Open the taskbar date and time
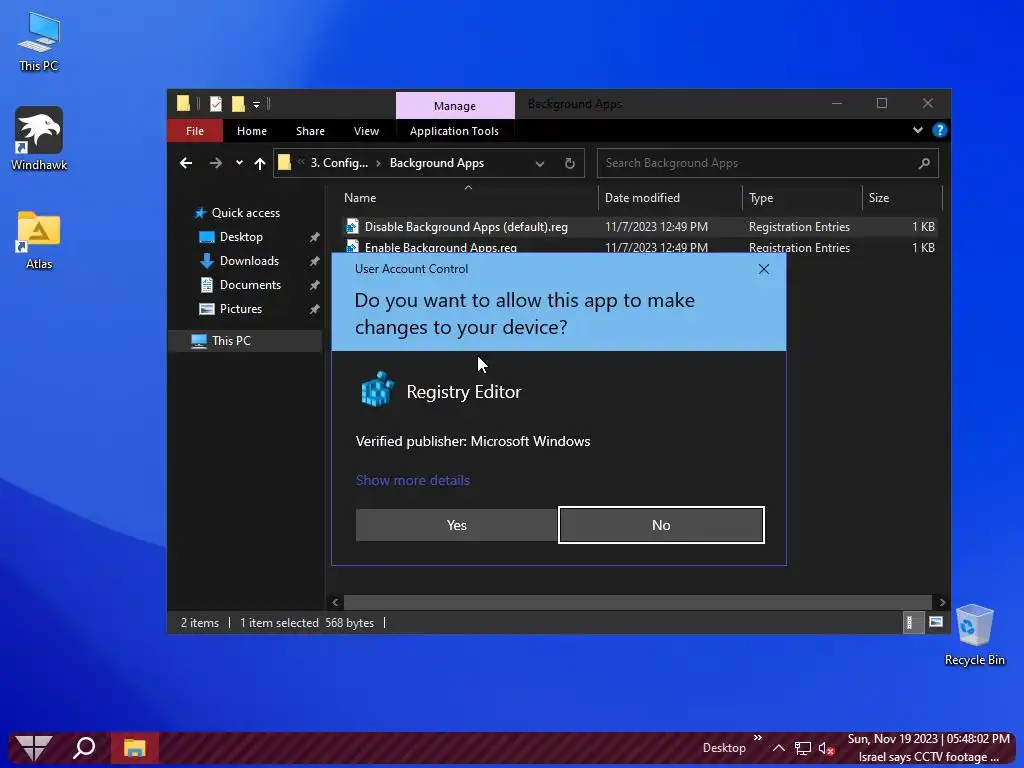 (x=928, y=739)
